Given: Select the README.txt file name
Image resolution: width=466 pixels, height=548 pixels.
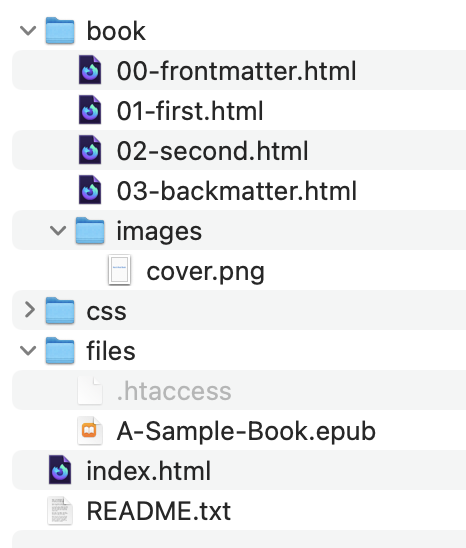Looking at the screenshot, I should point(159,511).
